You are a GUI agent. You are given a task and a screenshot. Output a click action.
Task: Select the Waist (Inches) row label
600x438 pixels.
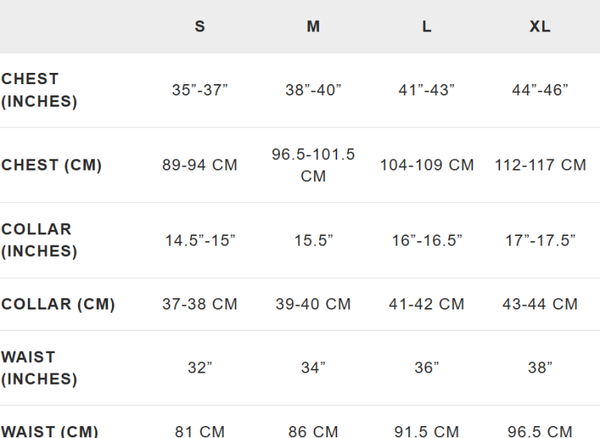(39, 367)
